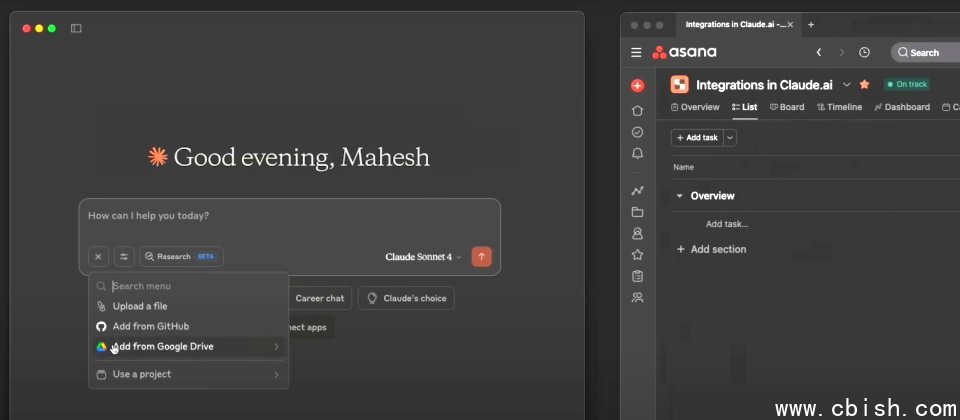Choose Add from GitHub

click(x=189, y=326)
